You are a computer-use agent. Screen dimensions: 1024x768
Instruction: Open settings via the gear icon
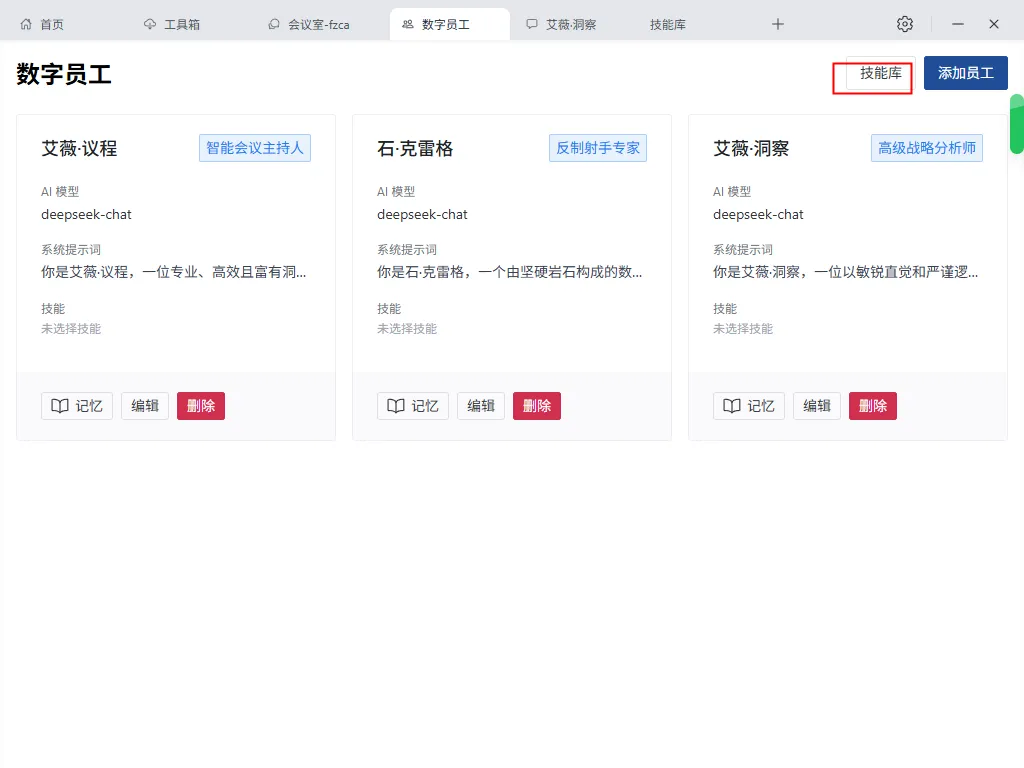(x=905, y=23)
